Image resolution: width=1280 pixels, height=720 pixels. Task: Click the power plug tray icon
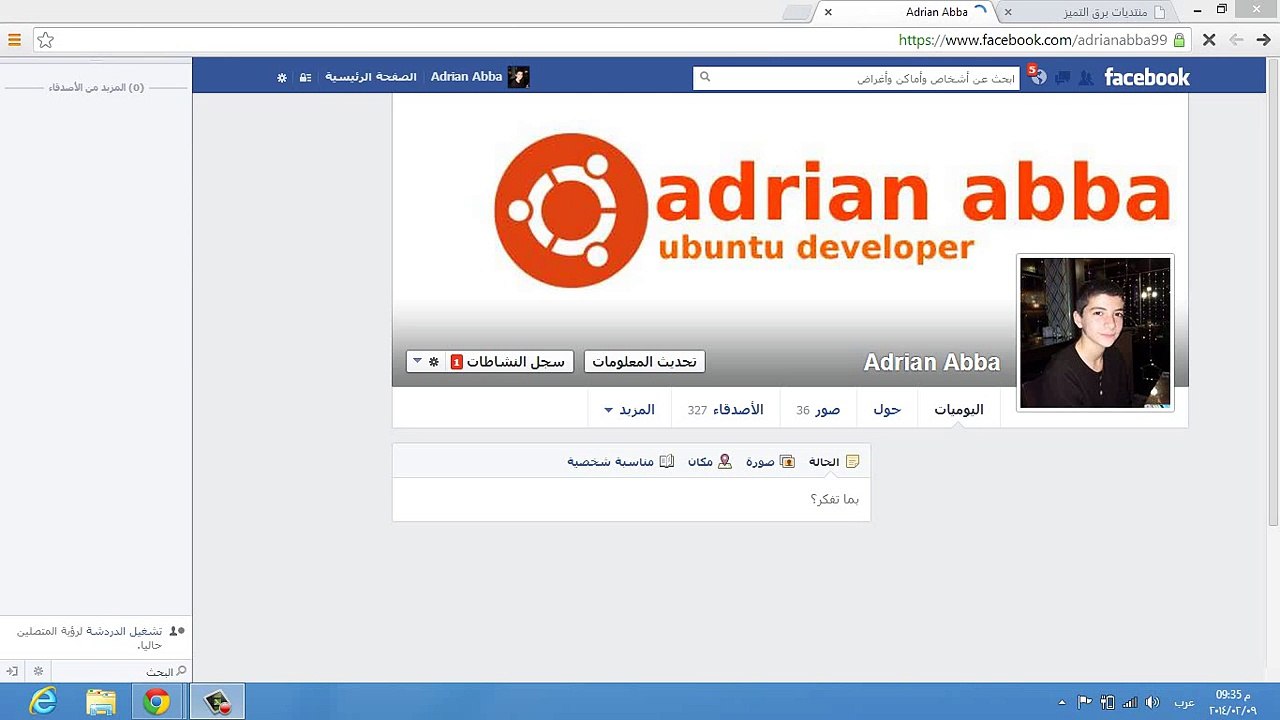1107,702
